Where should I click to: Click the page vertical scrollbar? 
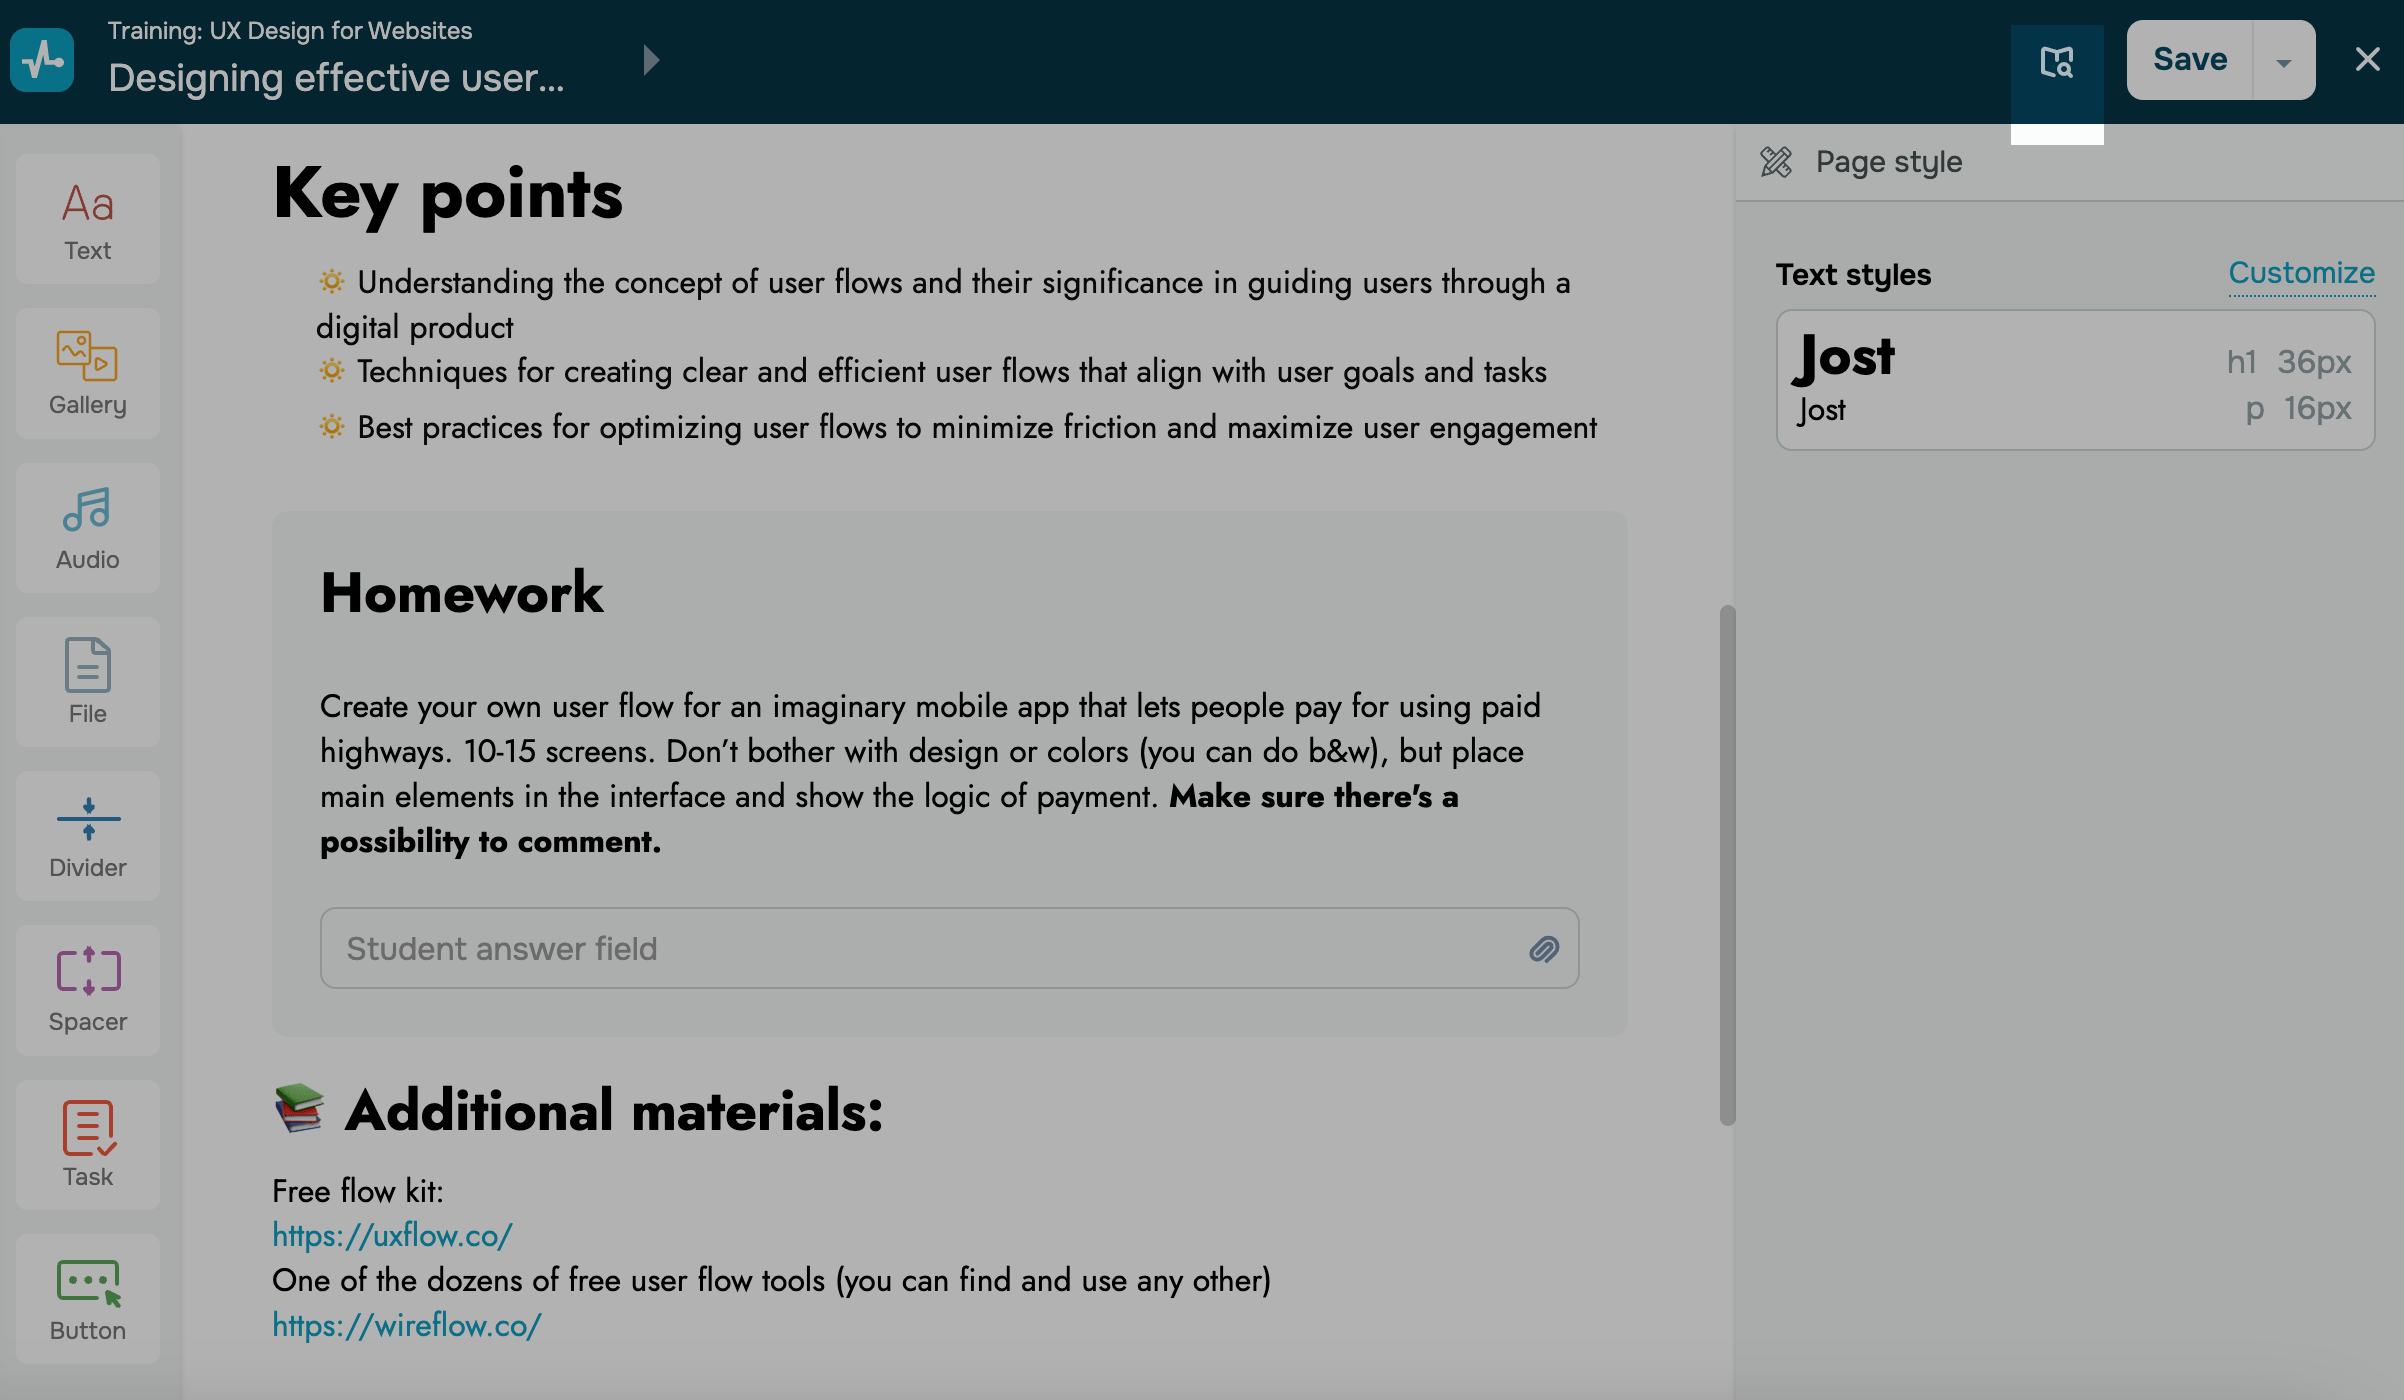[x=1727, y=864]
